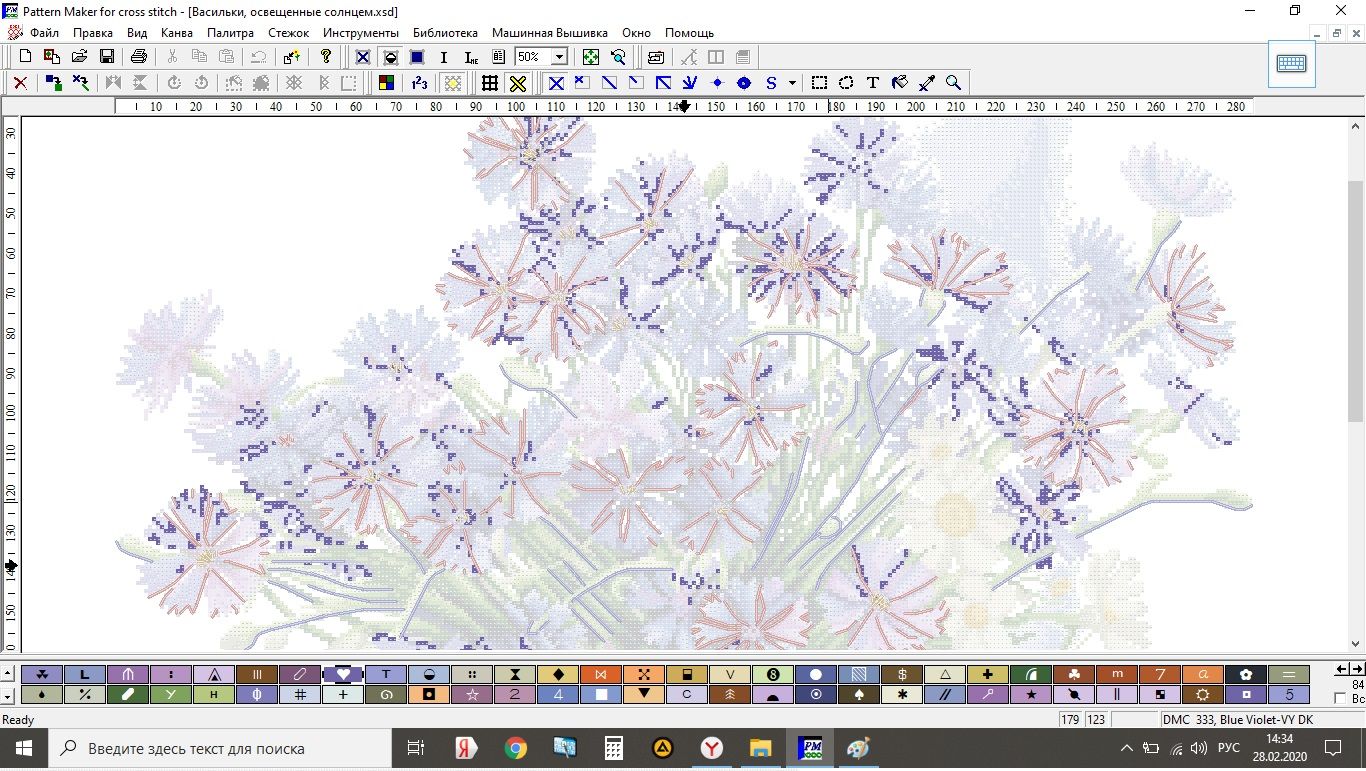Choose the French knot stitch tool
Screen dimensions: 1366x771
coord(717,83)
